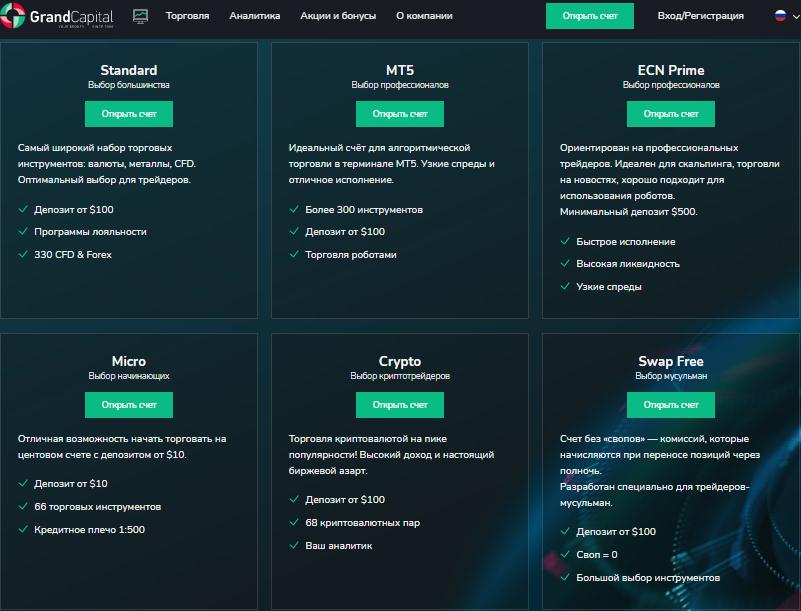The height and width of the screenshot is (611, 801).
Task: Go to Вход/Регистрация
Action: (x=700, y=16)
